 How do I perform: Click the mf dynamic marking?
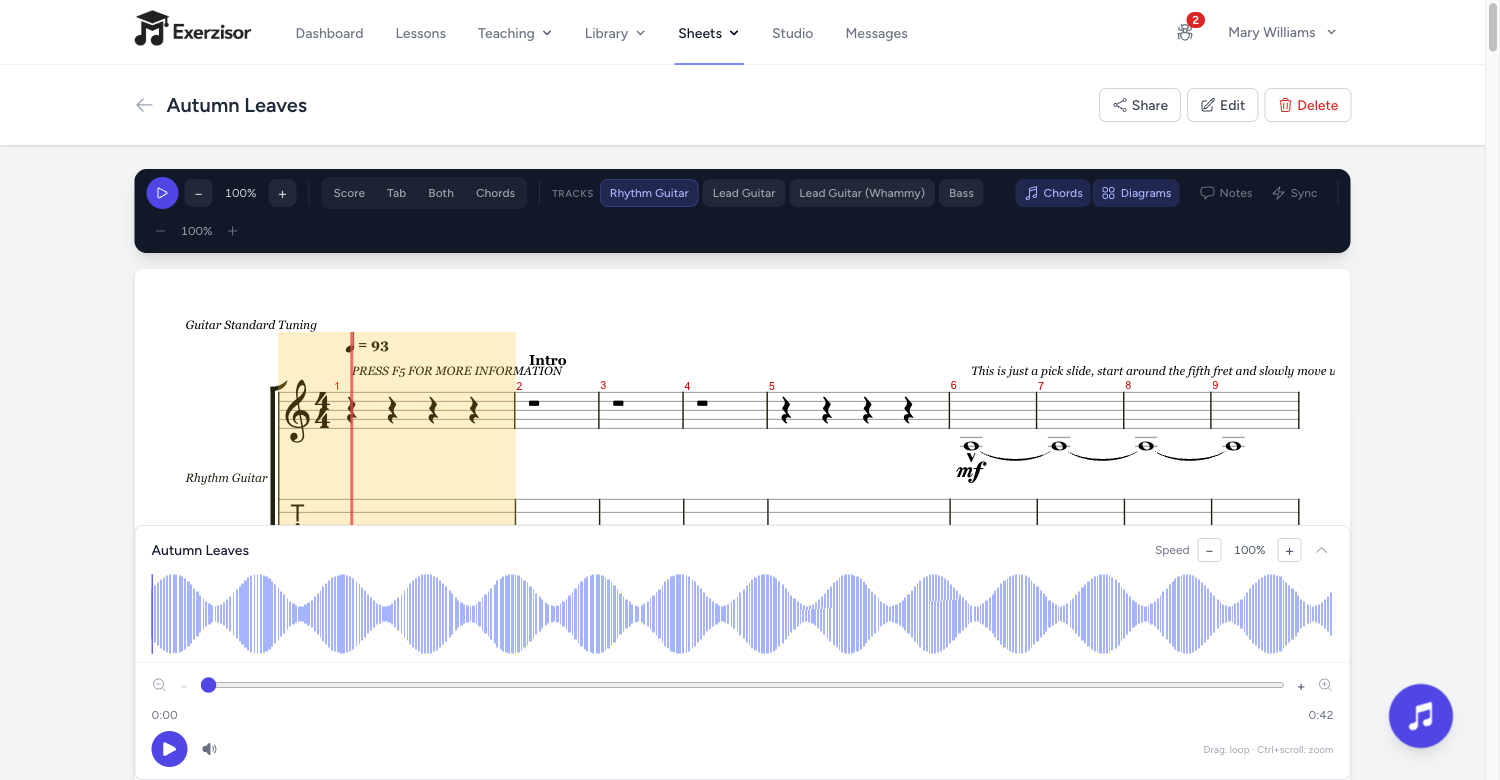[x=971, y=471]
